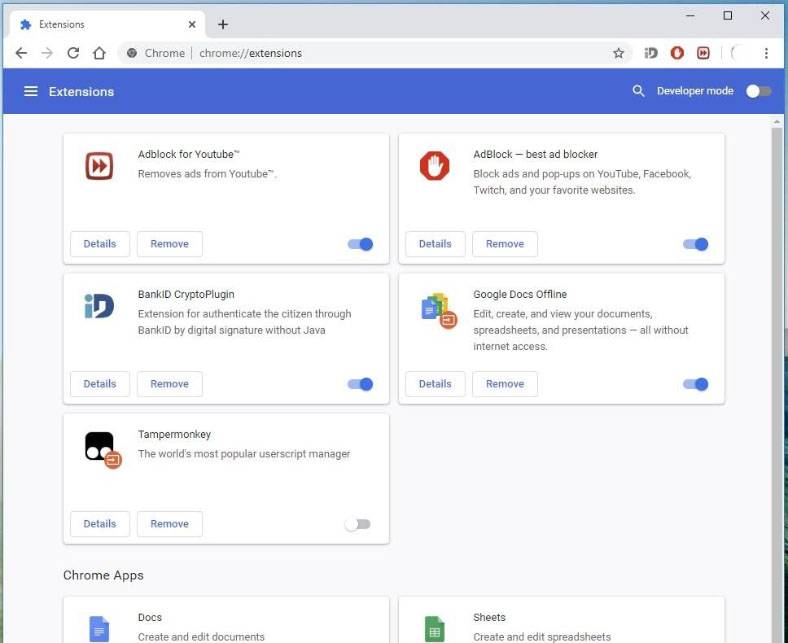
Task: Remove Google Docs Offline extension
Action: click(x=505, y=384)
